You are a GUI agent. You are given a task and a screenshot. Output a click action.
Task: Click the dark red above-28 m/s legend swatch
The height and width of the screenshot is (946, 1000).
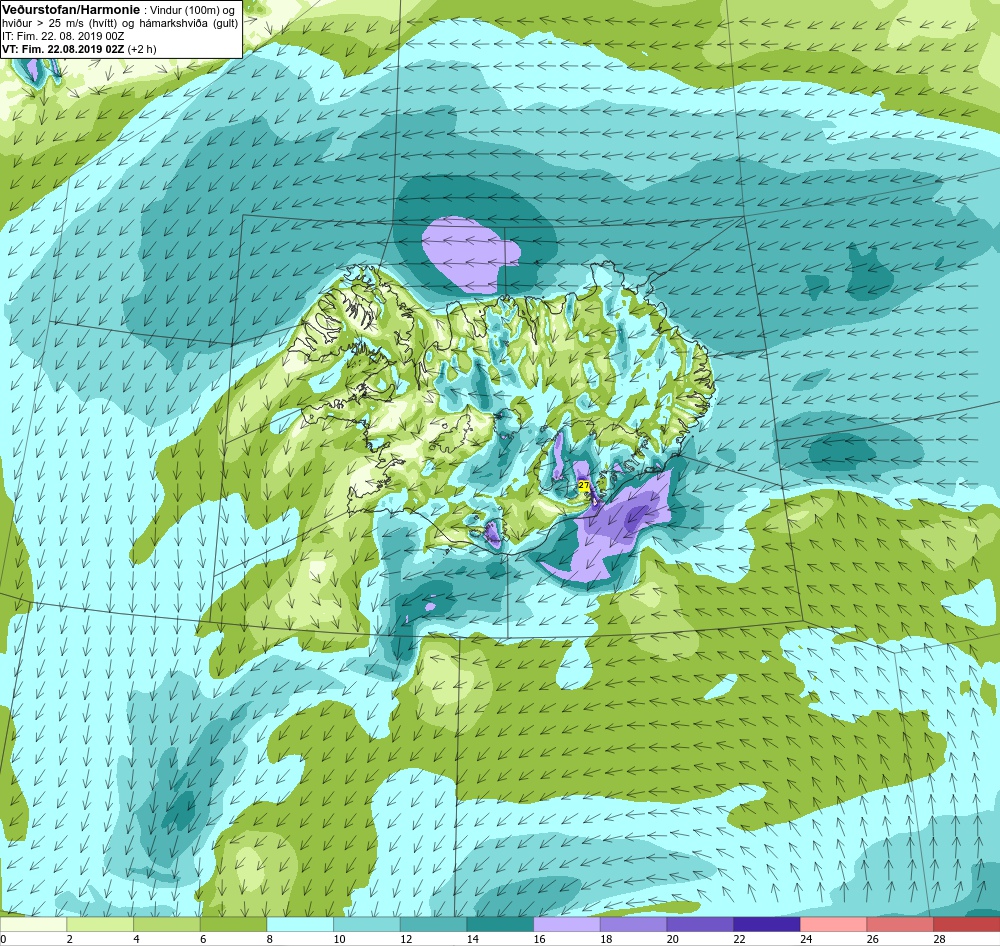click(x=966, y=924)
